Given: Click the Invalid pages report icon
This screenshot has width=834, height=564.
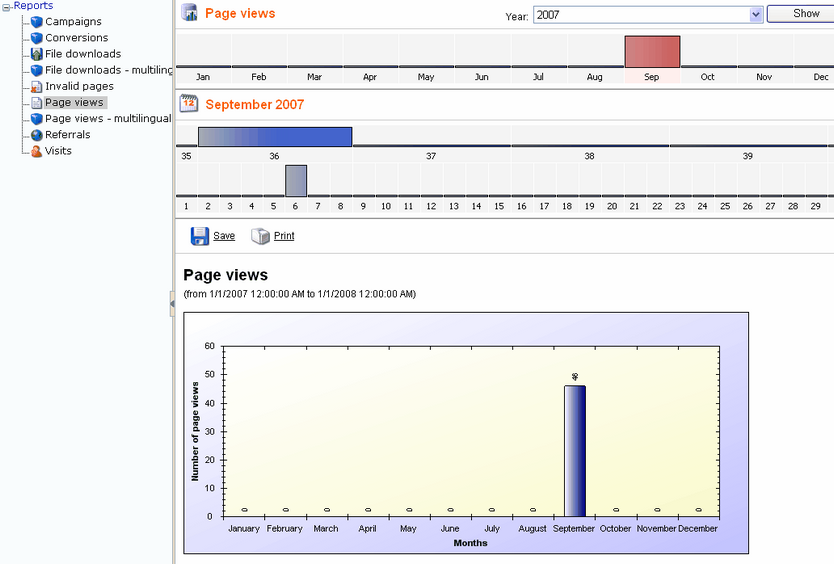Looking at the screenshot, I should [x=36, y=87].
